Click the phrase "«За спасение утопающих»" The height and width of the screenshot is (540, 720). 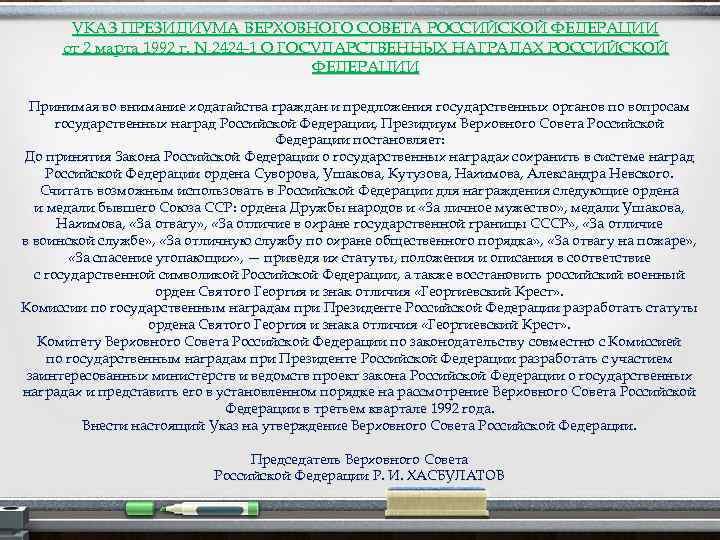(155, 258)
